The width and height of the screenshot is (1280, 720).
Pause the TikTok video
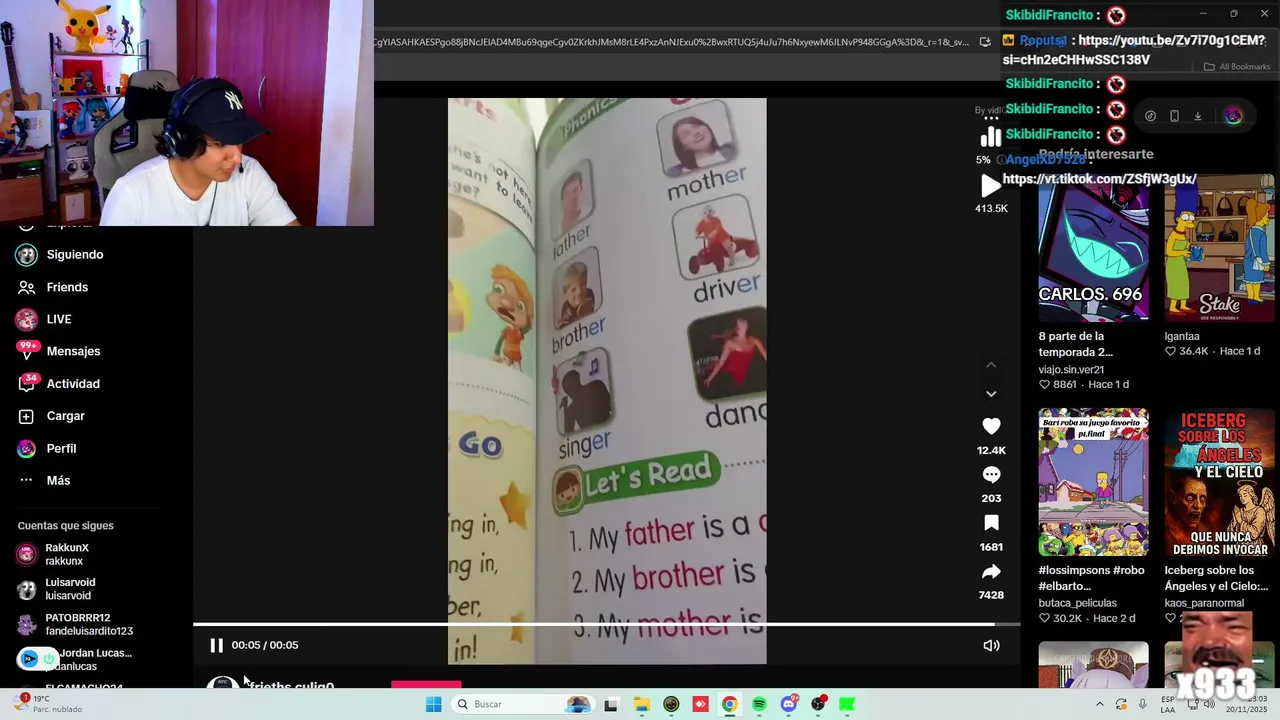point(216,645)
